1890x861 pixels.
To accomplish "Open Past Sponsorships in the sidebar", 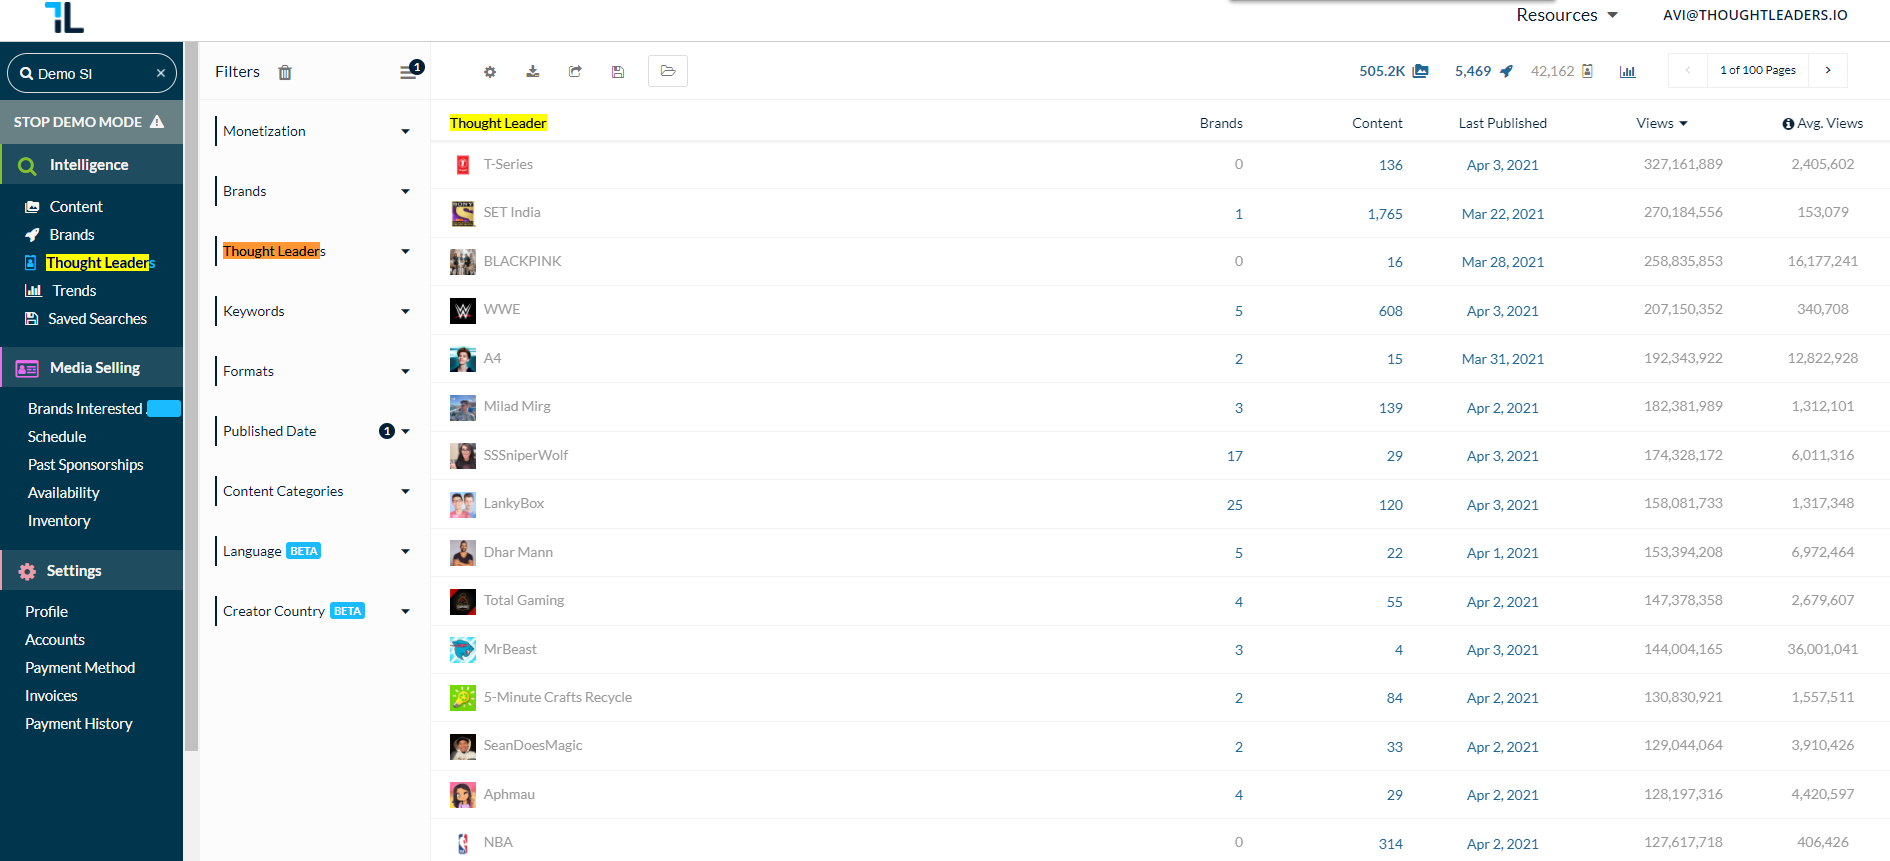I will pyautogui.click(x=85, y=465).
